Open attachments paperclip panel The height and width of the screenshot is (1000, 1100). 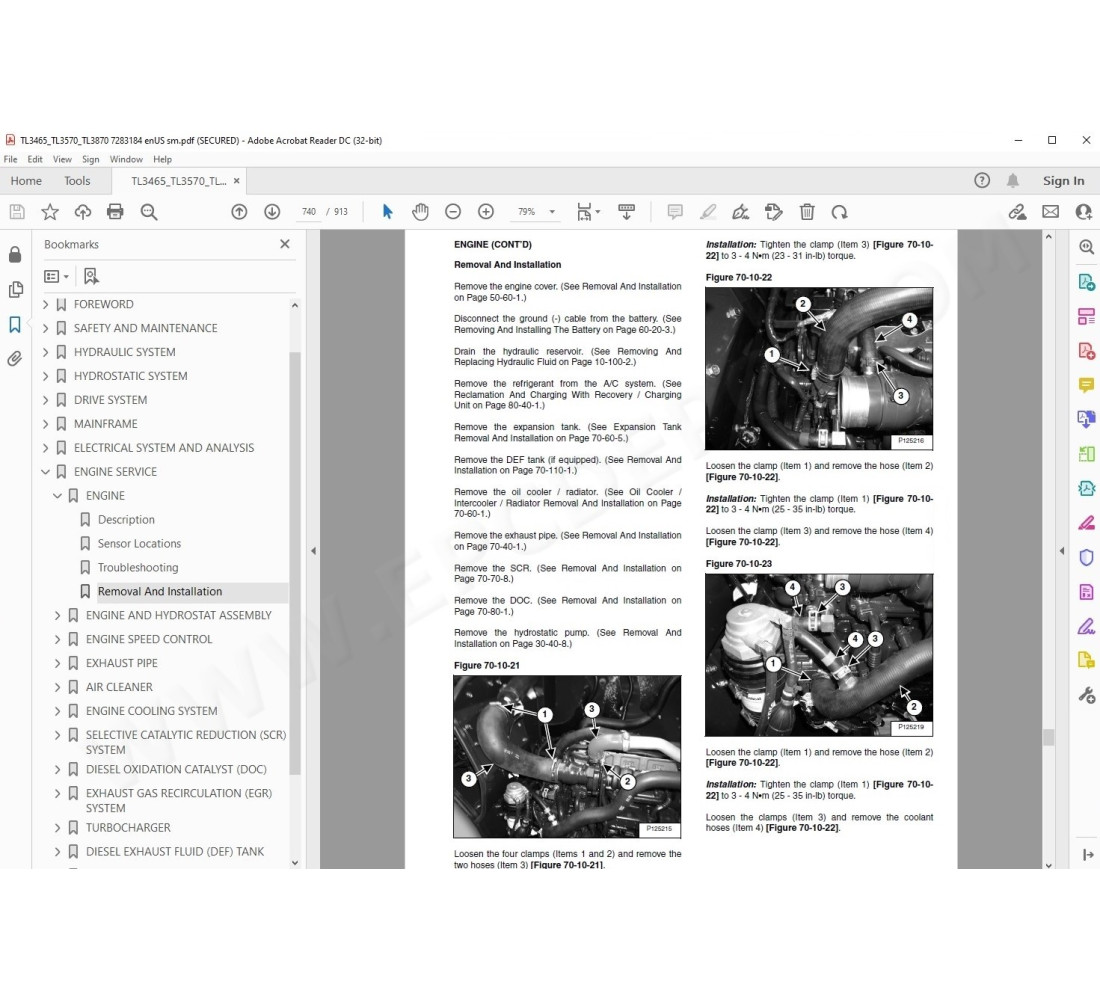click(15, 359)
